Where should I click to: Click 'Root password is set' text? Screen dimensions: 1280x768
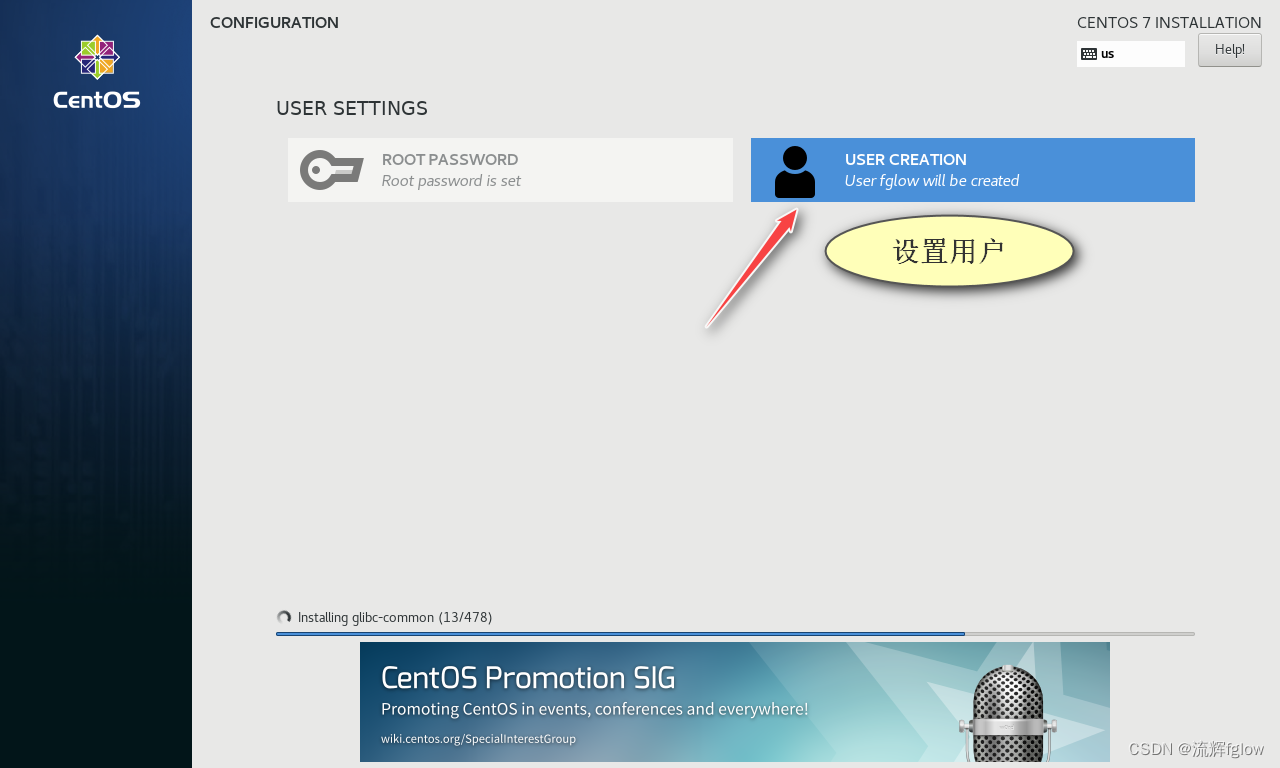[x=451, y=181]
